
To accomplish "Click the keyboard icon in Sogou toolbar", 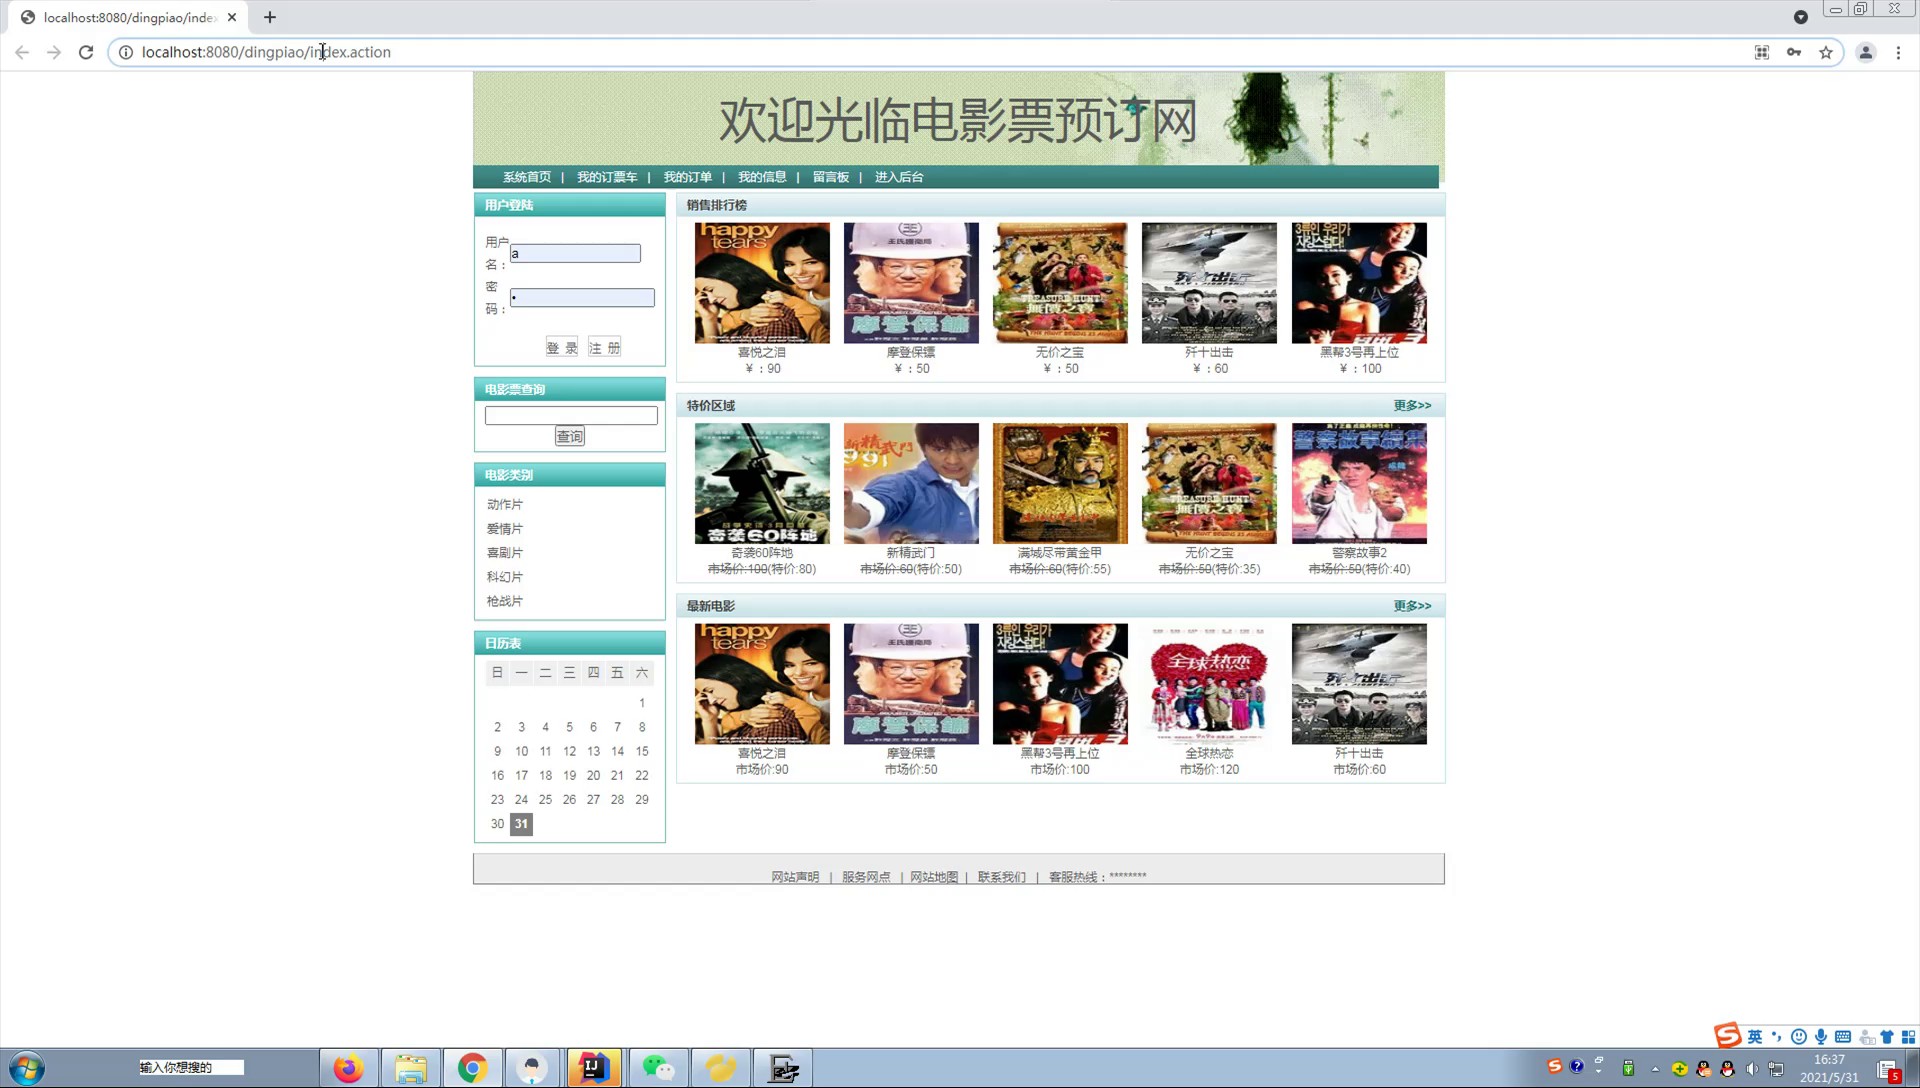I will tap(1843, 1037).
